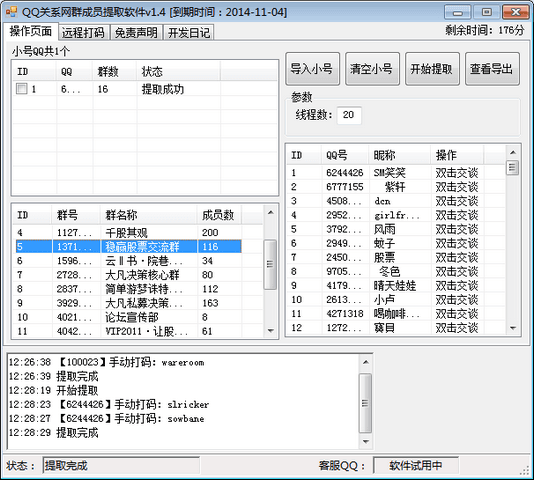Viewport: 534px width, 480px height.
Task: Click 双击交谈 for member 紫轩
Action: coord(457,187)
